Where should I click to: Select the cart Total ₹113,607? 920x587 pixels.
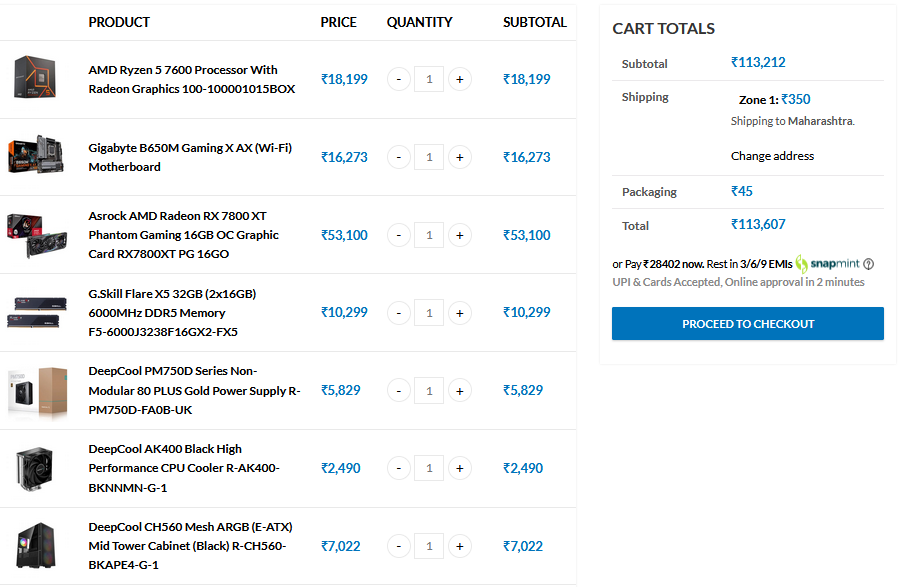(758, 224)
